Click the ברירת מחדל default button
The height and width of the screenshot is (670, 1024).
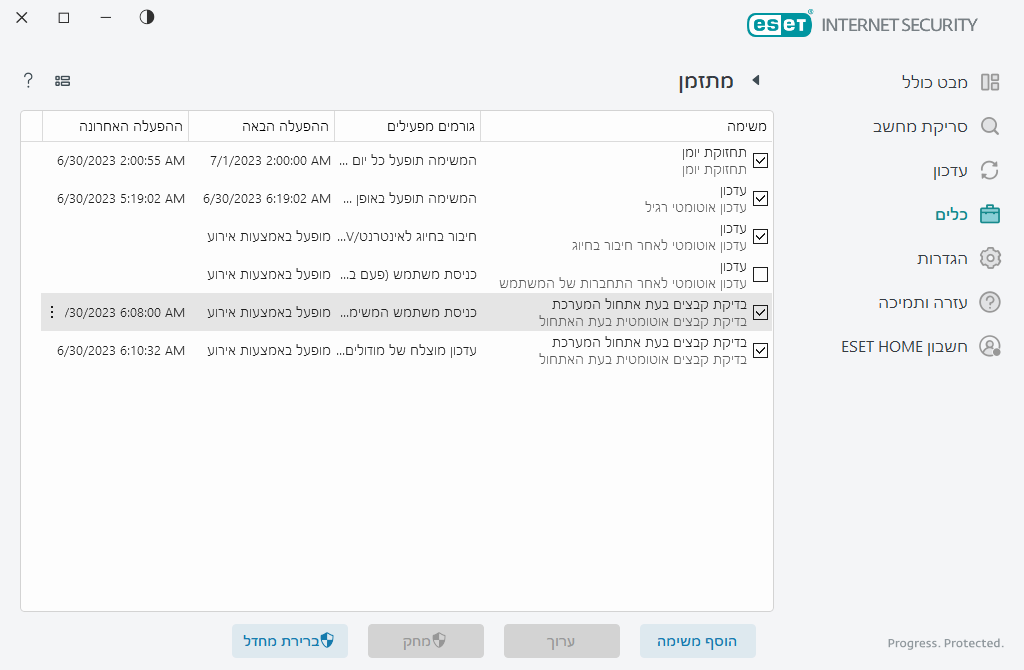click(x=290, y=641)
